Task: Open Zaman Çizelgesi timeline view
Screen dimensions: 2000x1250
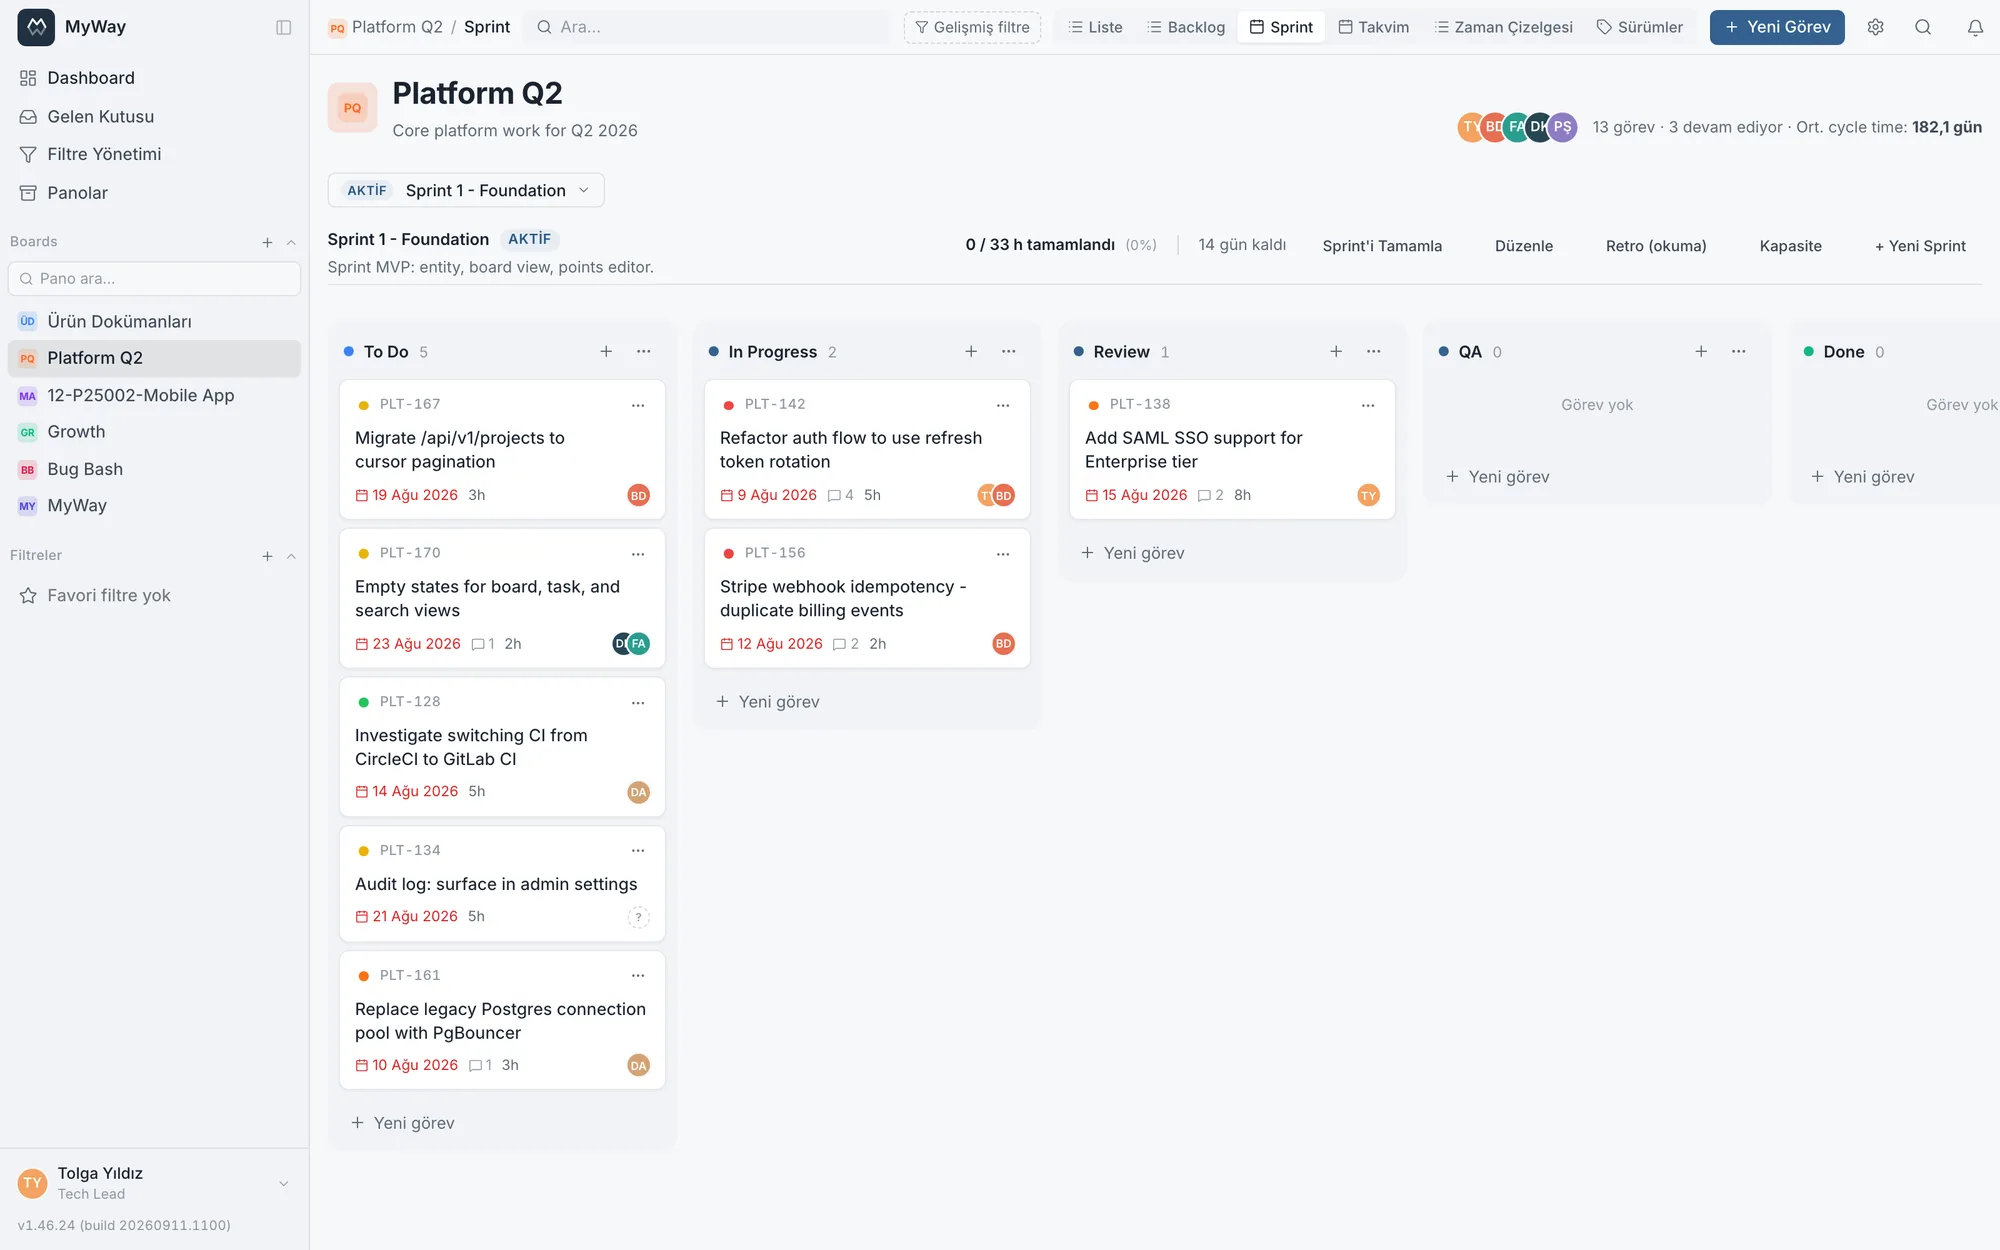Action: pyautogui.click(x=1503, y=27)
